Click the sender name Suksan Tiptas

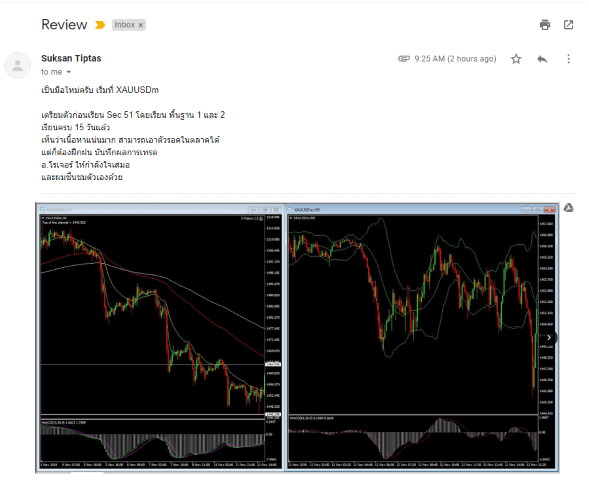point(71,58)
